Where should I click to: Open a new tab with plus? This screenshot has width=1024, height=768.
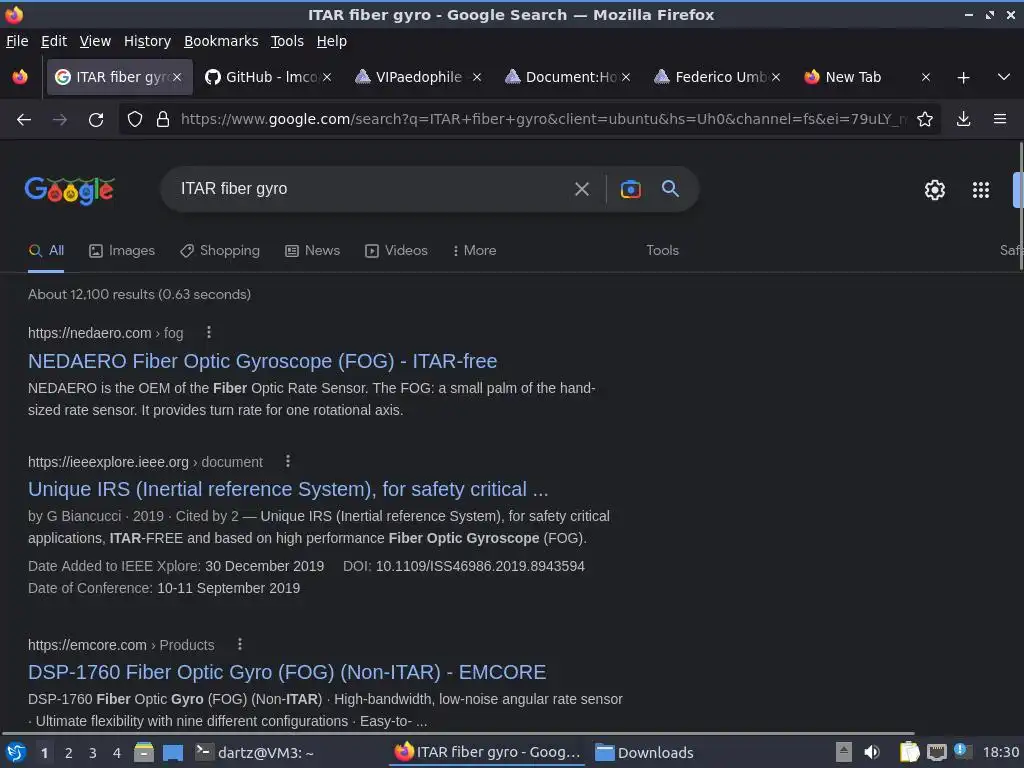[x=963, y=78]
